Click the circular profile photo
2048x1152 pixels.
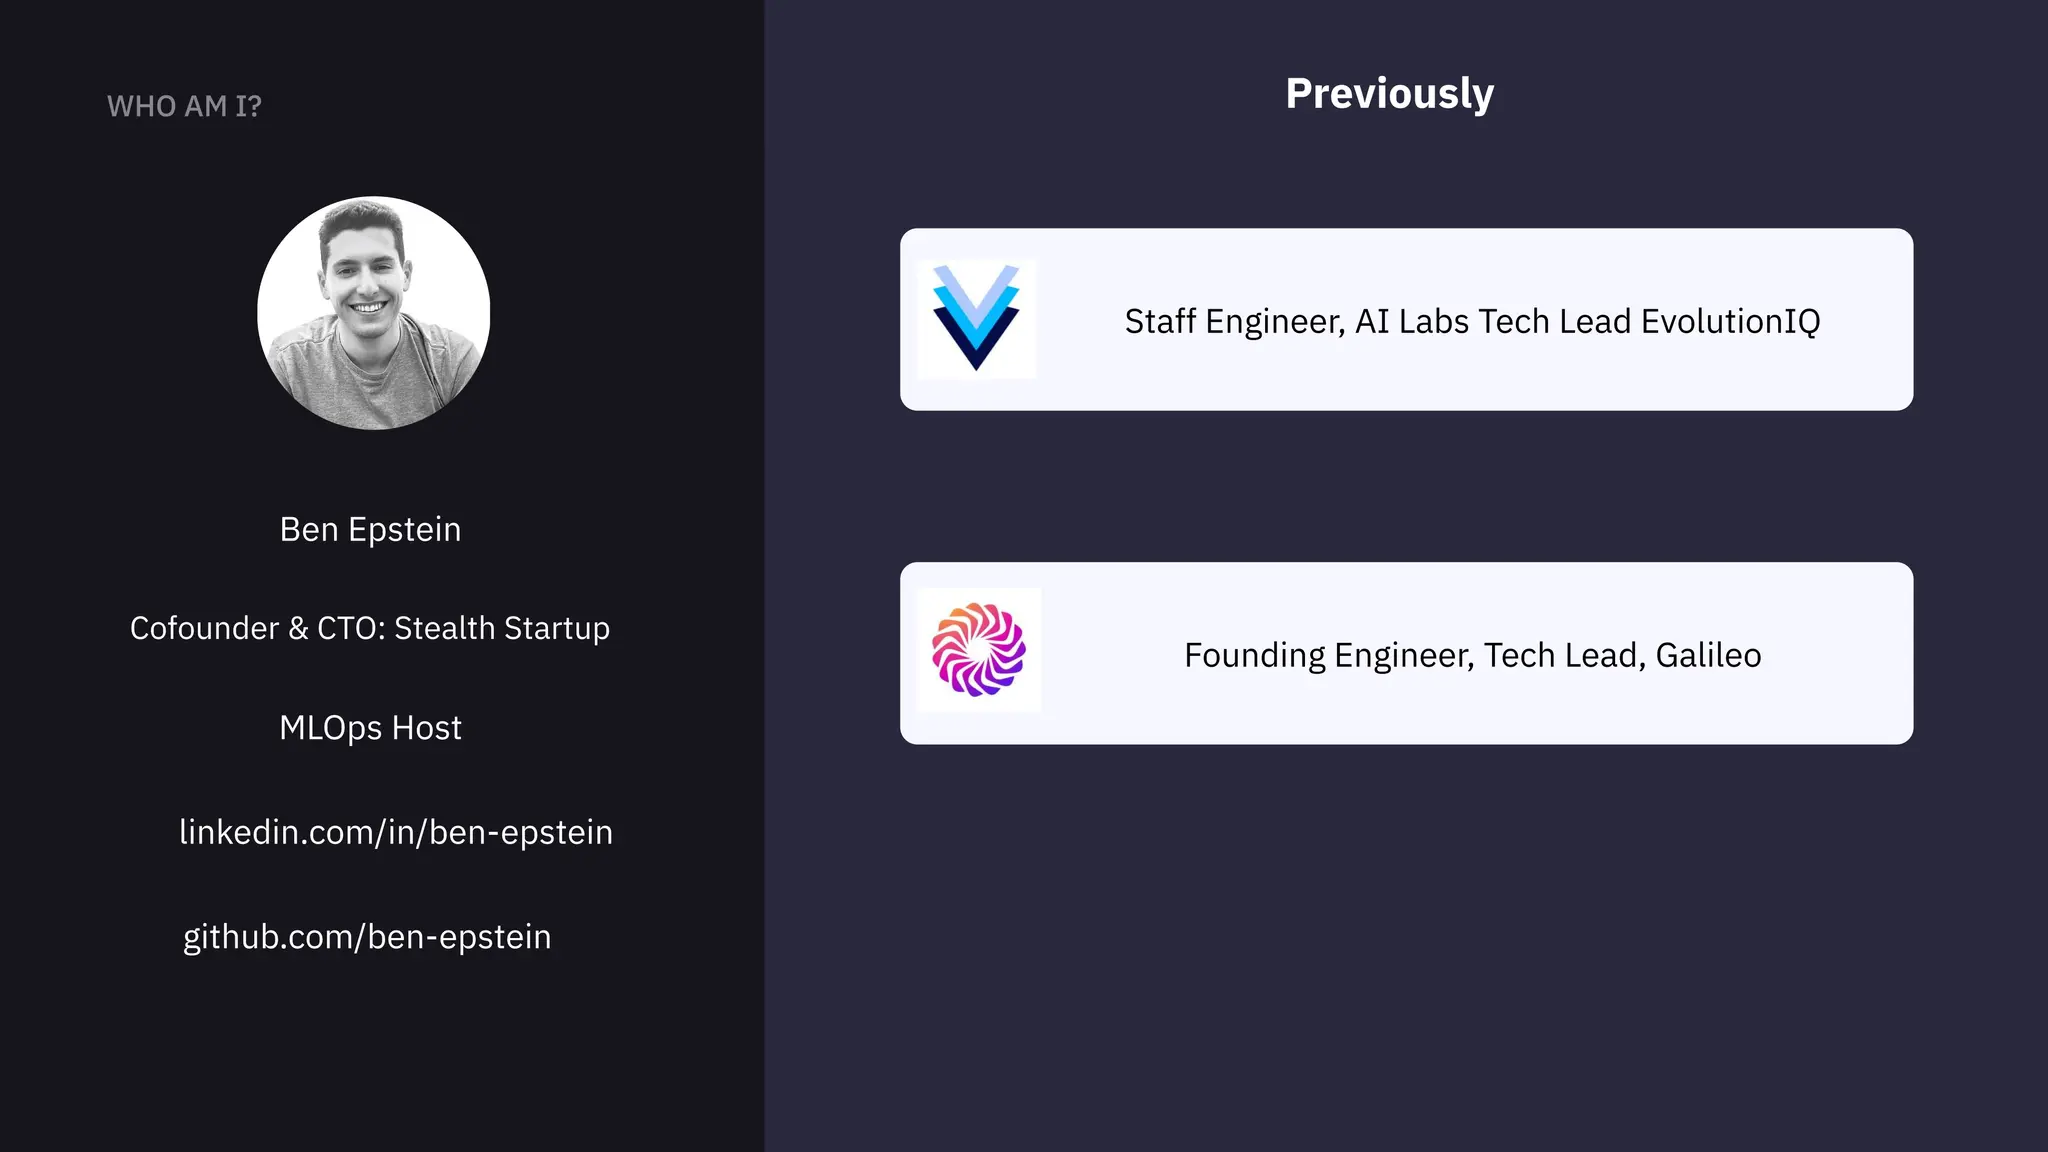coord(374,313)
